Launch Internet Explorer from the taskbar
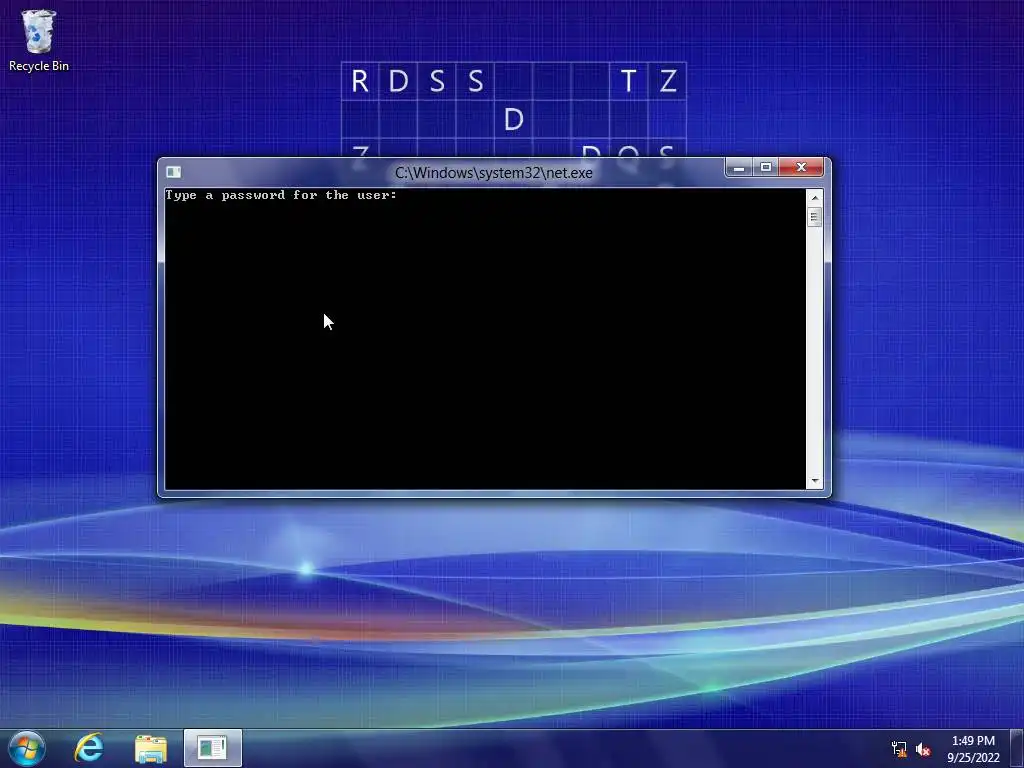1024x768 pixels. [x=89, y=748]
